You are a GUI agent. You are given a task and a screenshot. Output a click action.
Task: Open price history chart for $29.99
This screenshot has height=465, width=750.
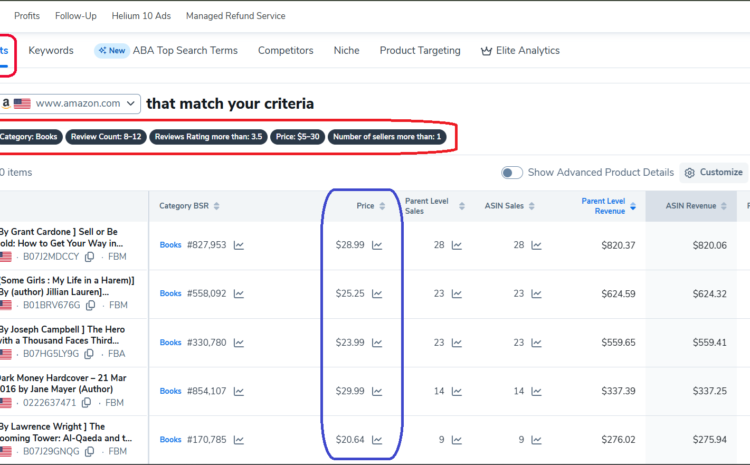(x=377, y=391)
